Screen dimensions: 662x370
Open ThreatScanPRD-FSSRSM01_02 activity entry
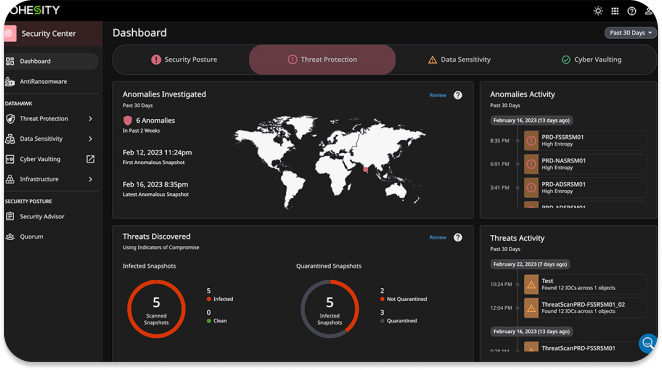pos(585,308)
